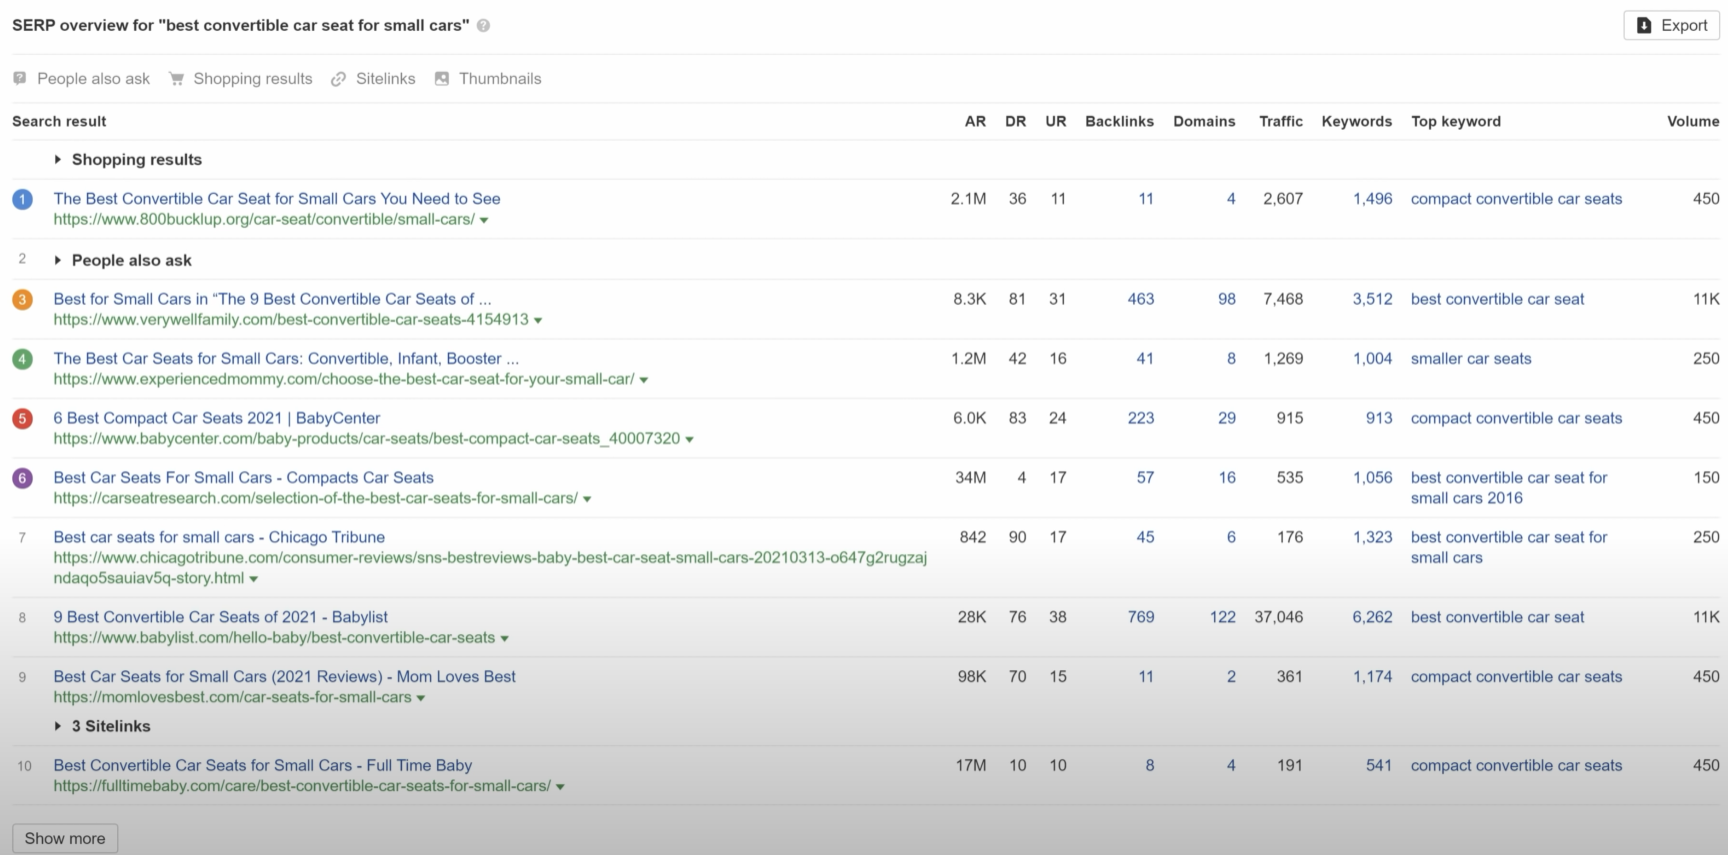Open The Best Convertible Car Seat for Small Cars result
This screenshot has height=855, width=1728.
tap(277, 199)
